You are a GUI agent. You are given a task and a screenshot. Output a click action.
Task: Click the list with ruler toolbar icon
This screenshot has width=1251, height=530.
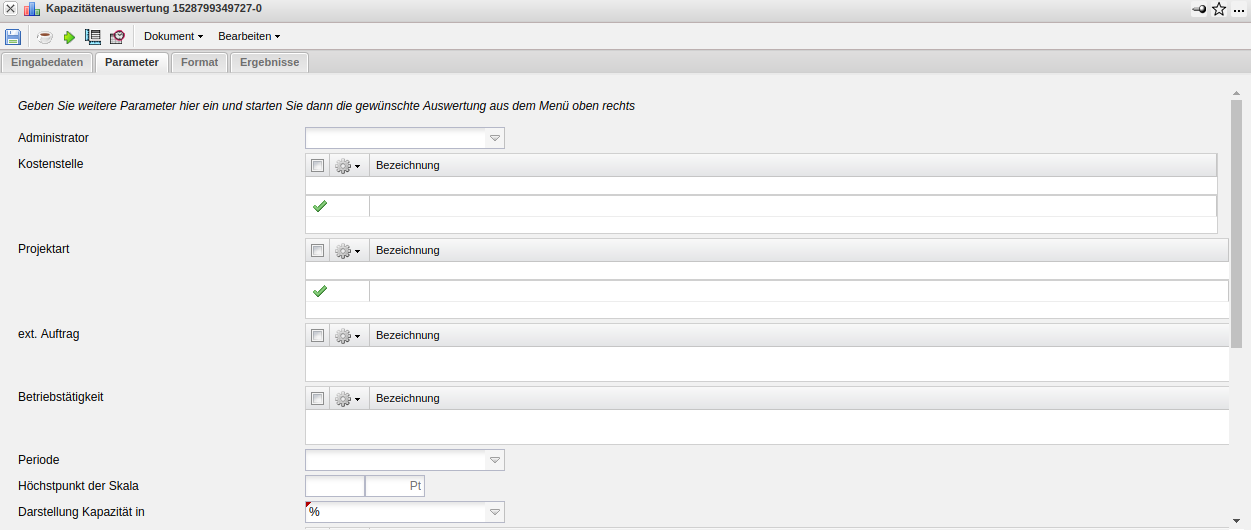coord(93,37)
